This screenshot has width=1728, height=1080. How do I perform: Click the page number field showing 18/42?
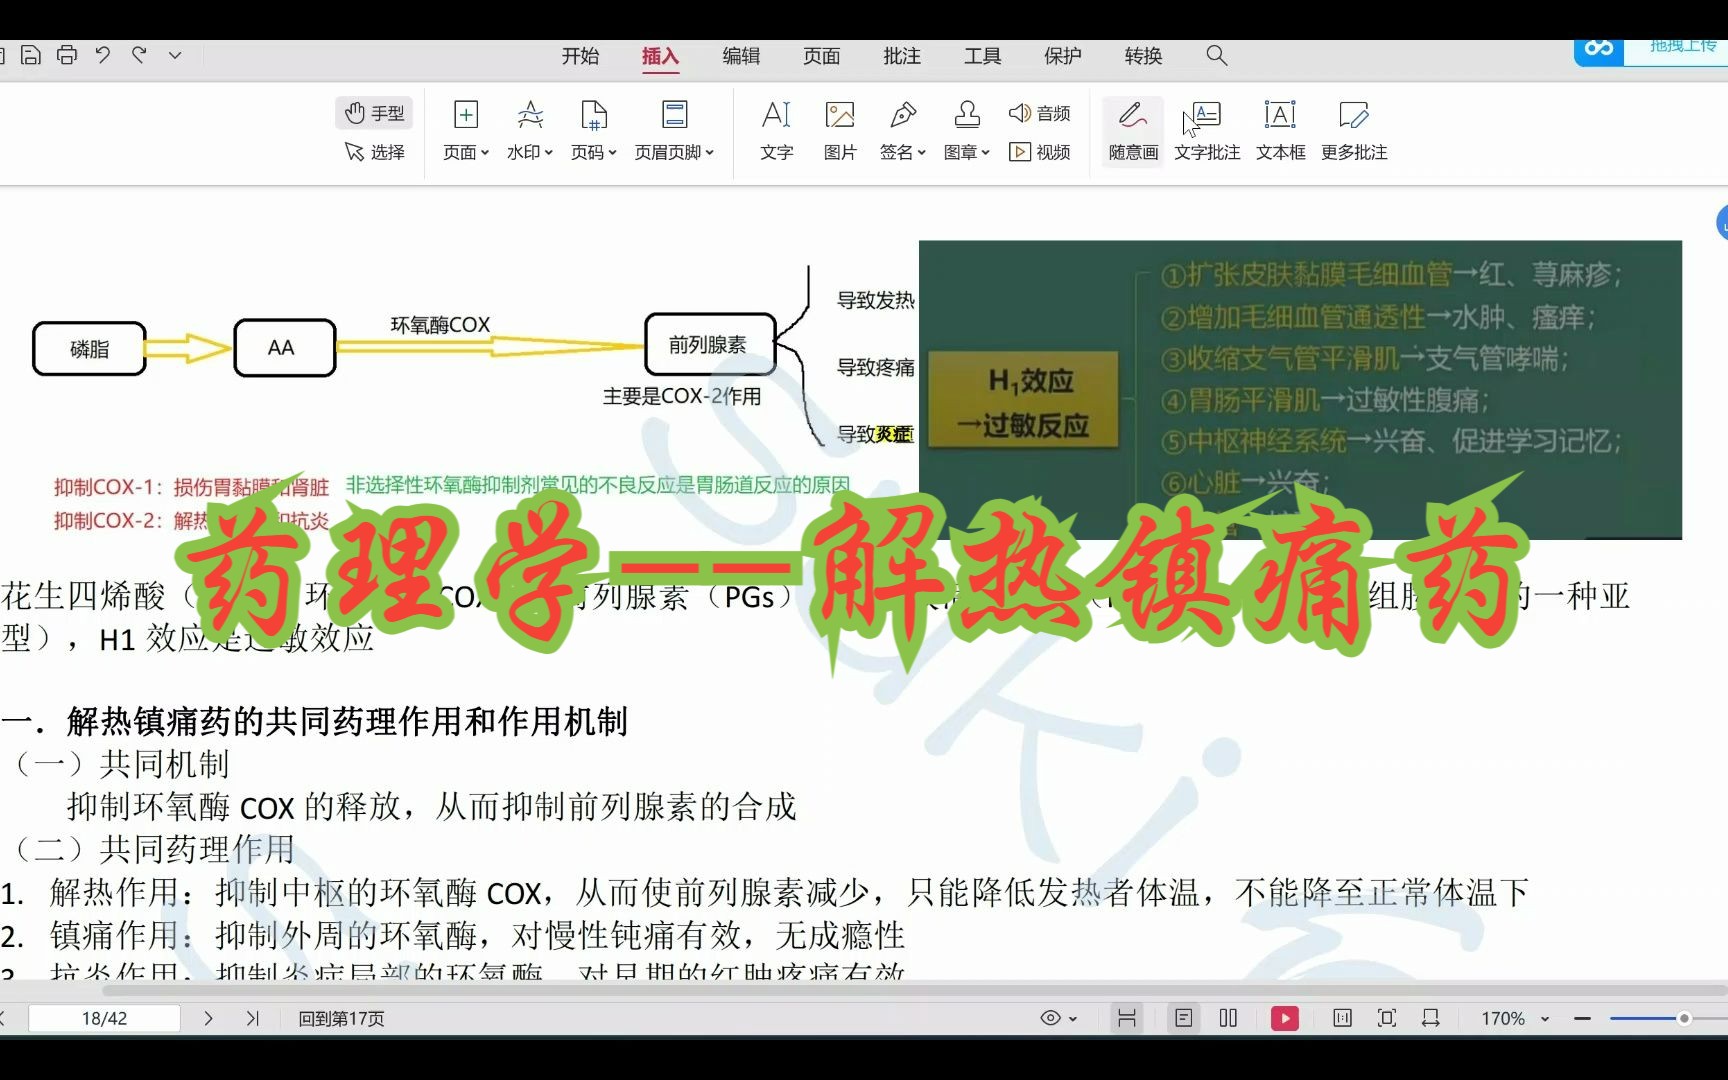[x=103, y=1017]
